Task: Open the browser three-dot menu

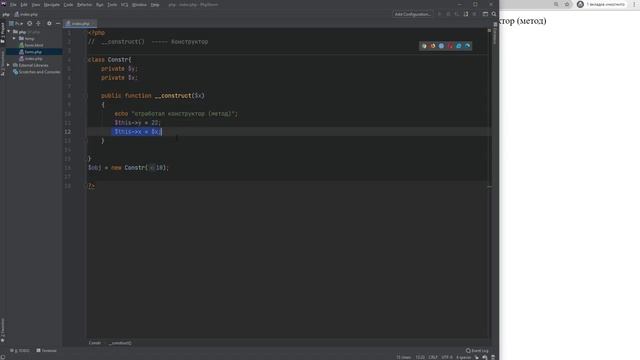Action: tap(634, 4)
